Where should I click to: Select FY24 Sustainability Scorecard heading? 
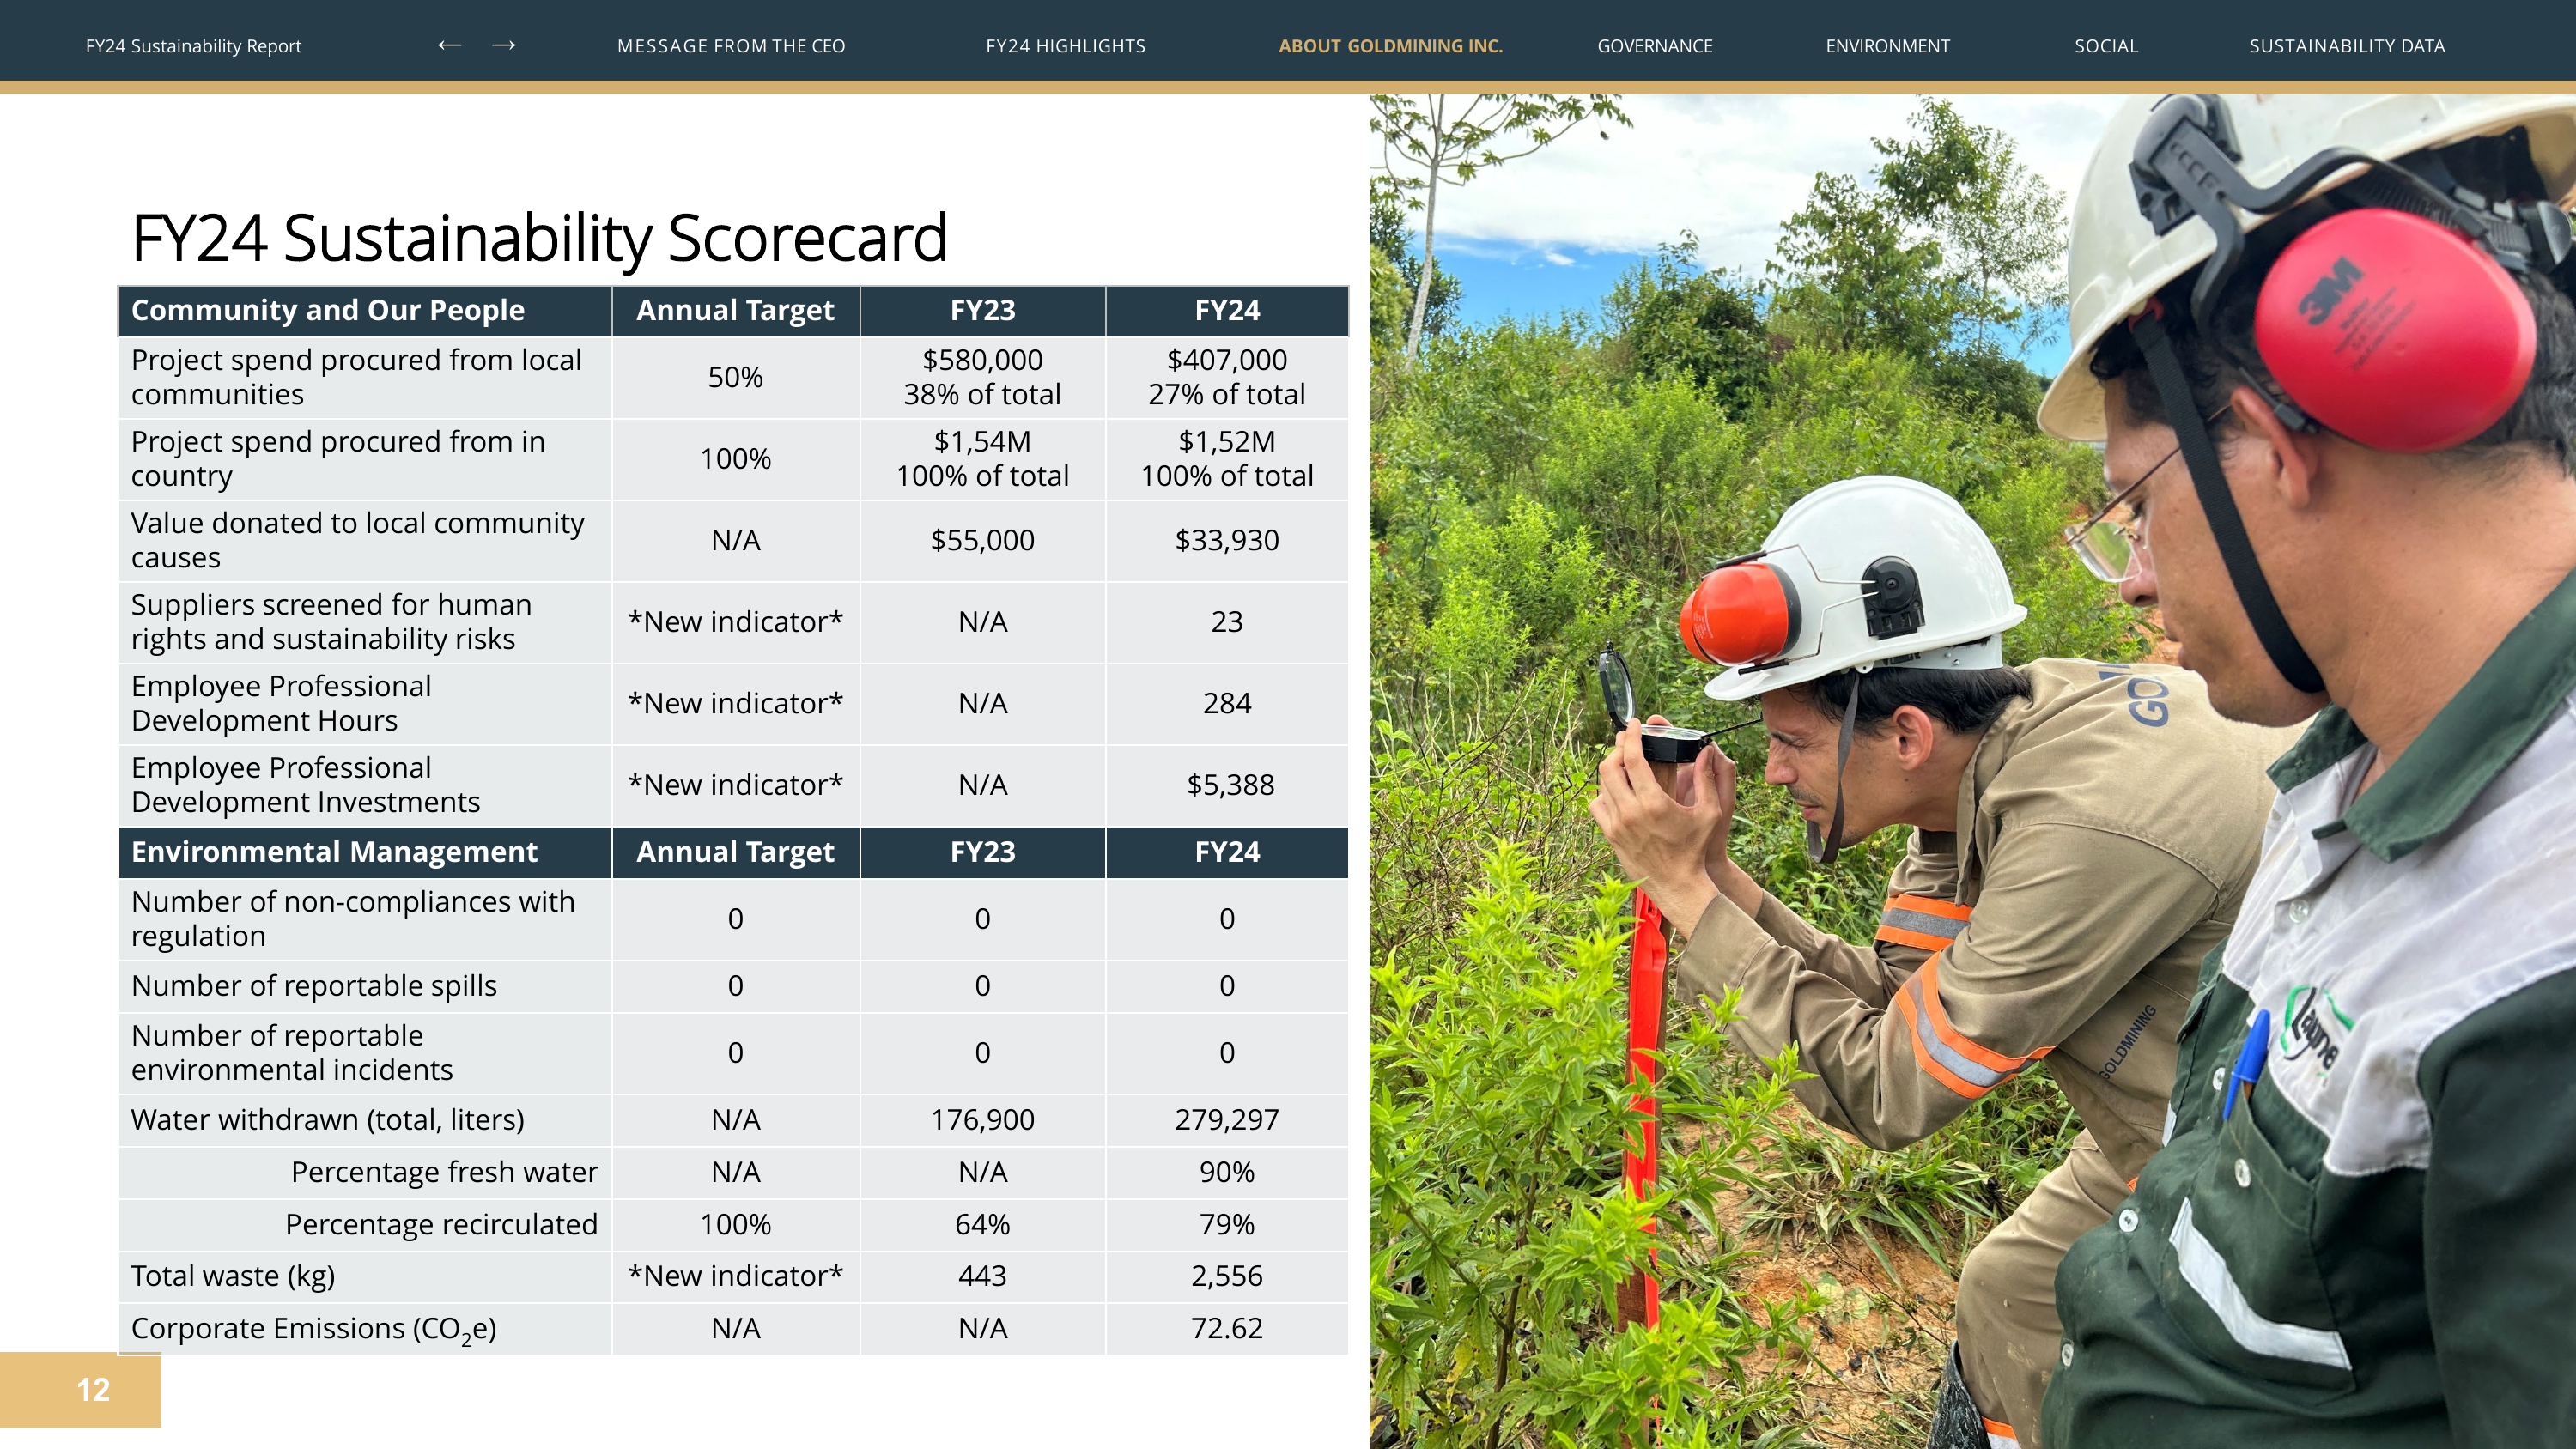pos(539,239)
